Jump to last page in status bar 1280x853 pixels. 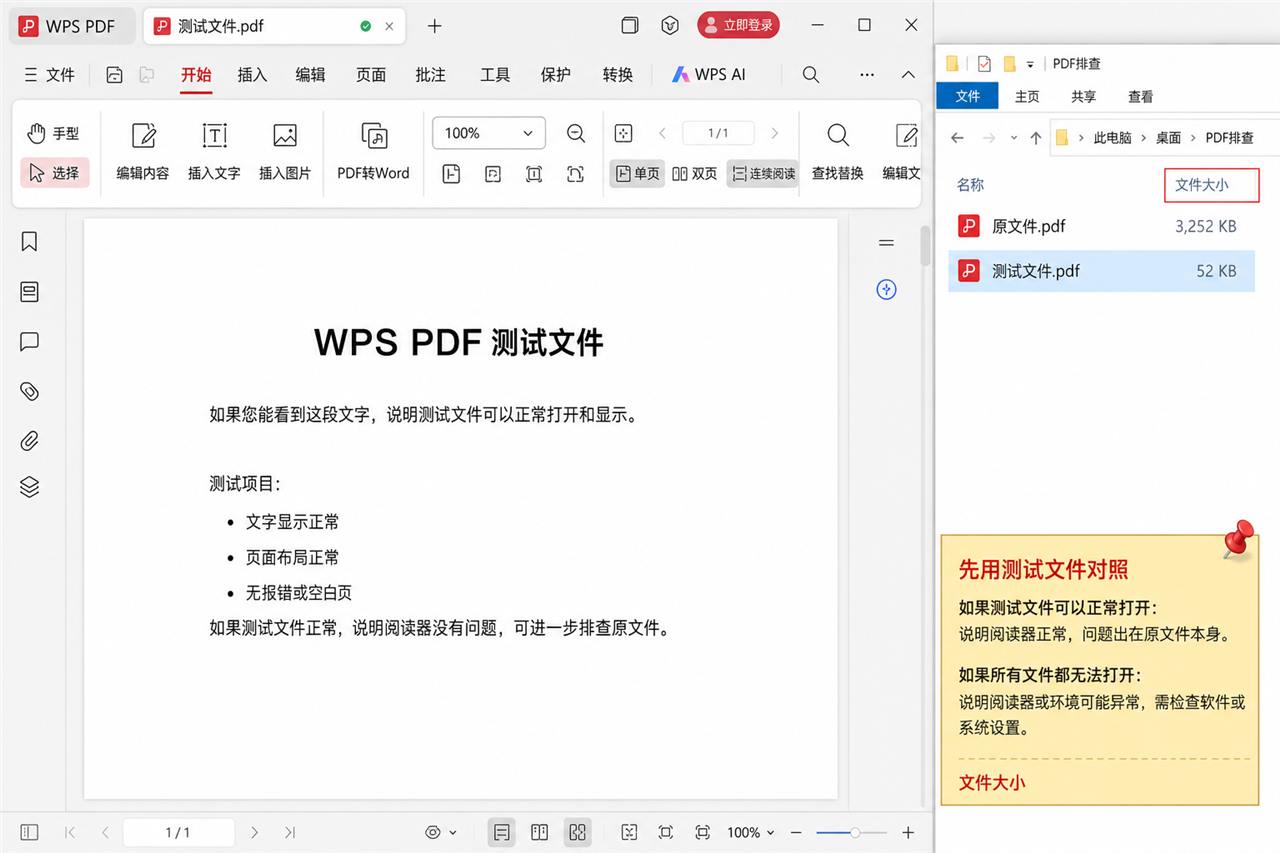290,832
